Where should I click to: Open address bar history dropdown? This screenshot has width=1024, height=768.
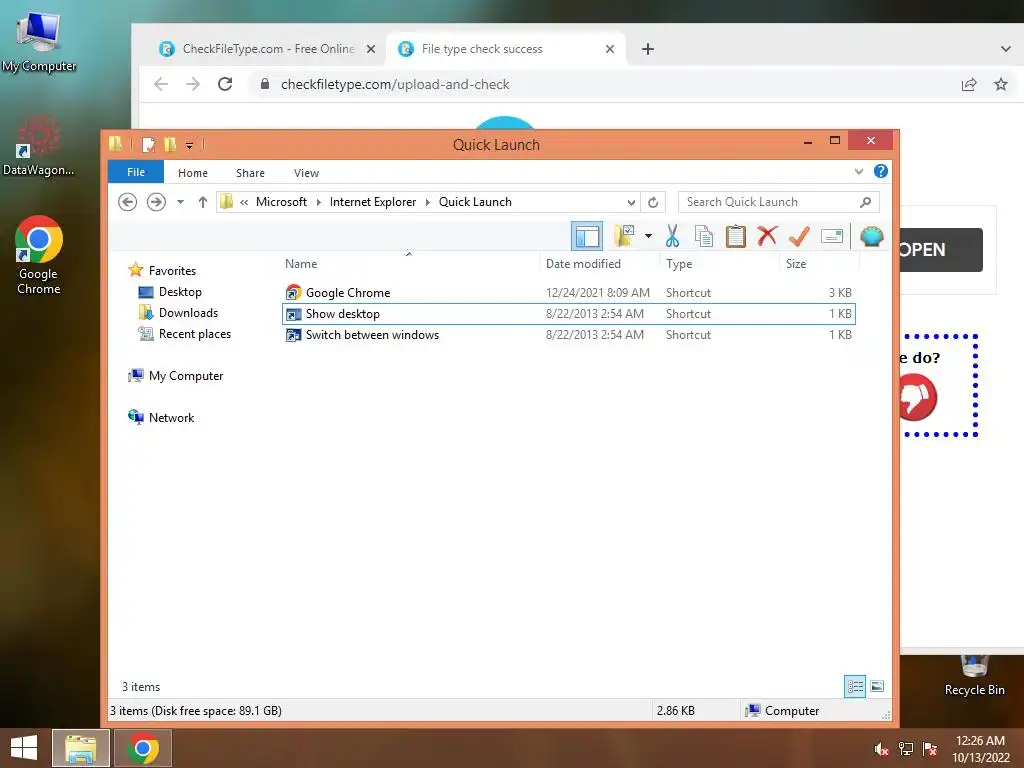(631, 202)
